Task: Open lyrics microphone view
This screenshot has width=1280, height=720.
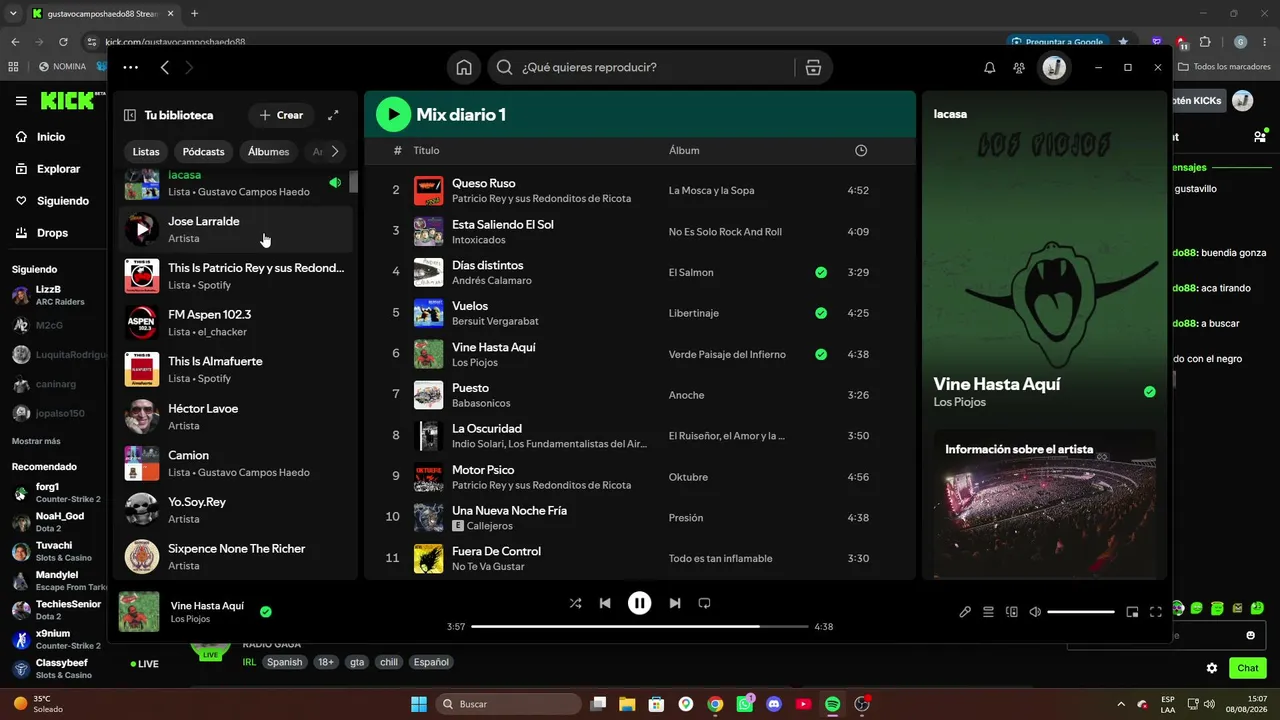Action: [x=965, y=612]
